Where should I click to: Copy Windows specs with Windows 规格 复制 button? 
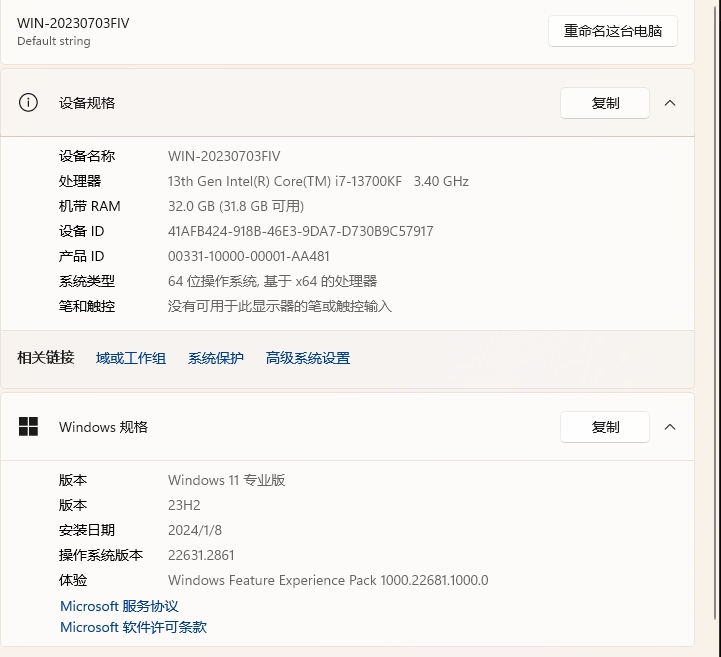(605, 427)
